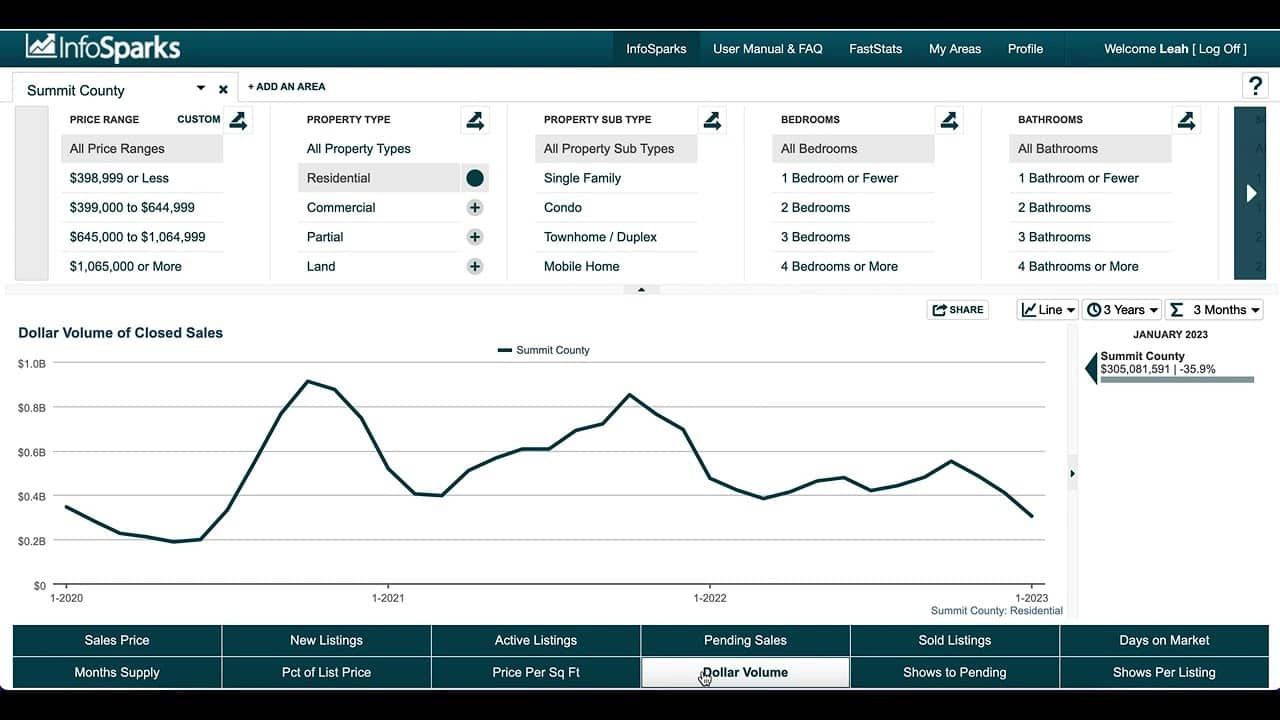1280x720 pixels.
Task: Select Condo sub type
Action: click(x=616, y=208)
